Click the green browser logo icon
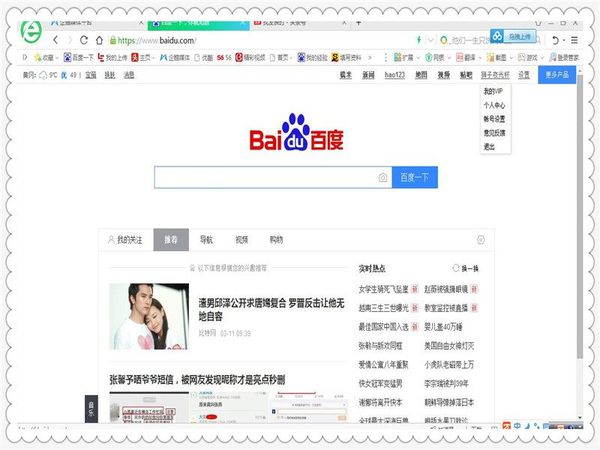Screen dimensions: 600x450 point(30,32)
